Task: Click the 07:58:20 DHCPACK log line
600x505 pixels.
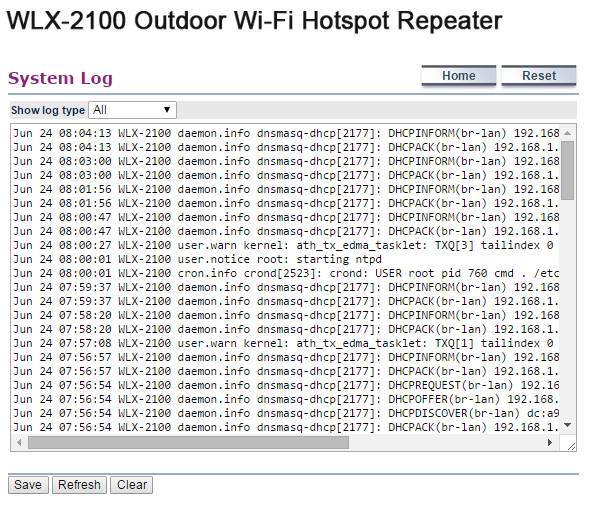Action: tap(286, 329)
